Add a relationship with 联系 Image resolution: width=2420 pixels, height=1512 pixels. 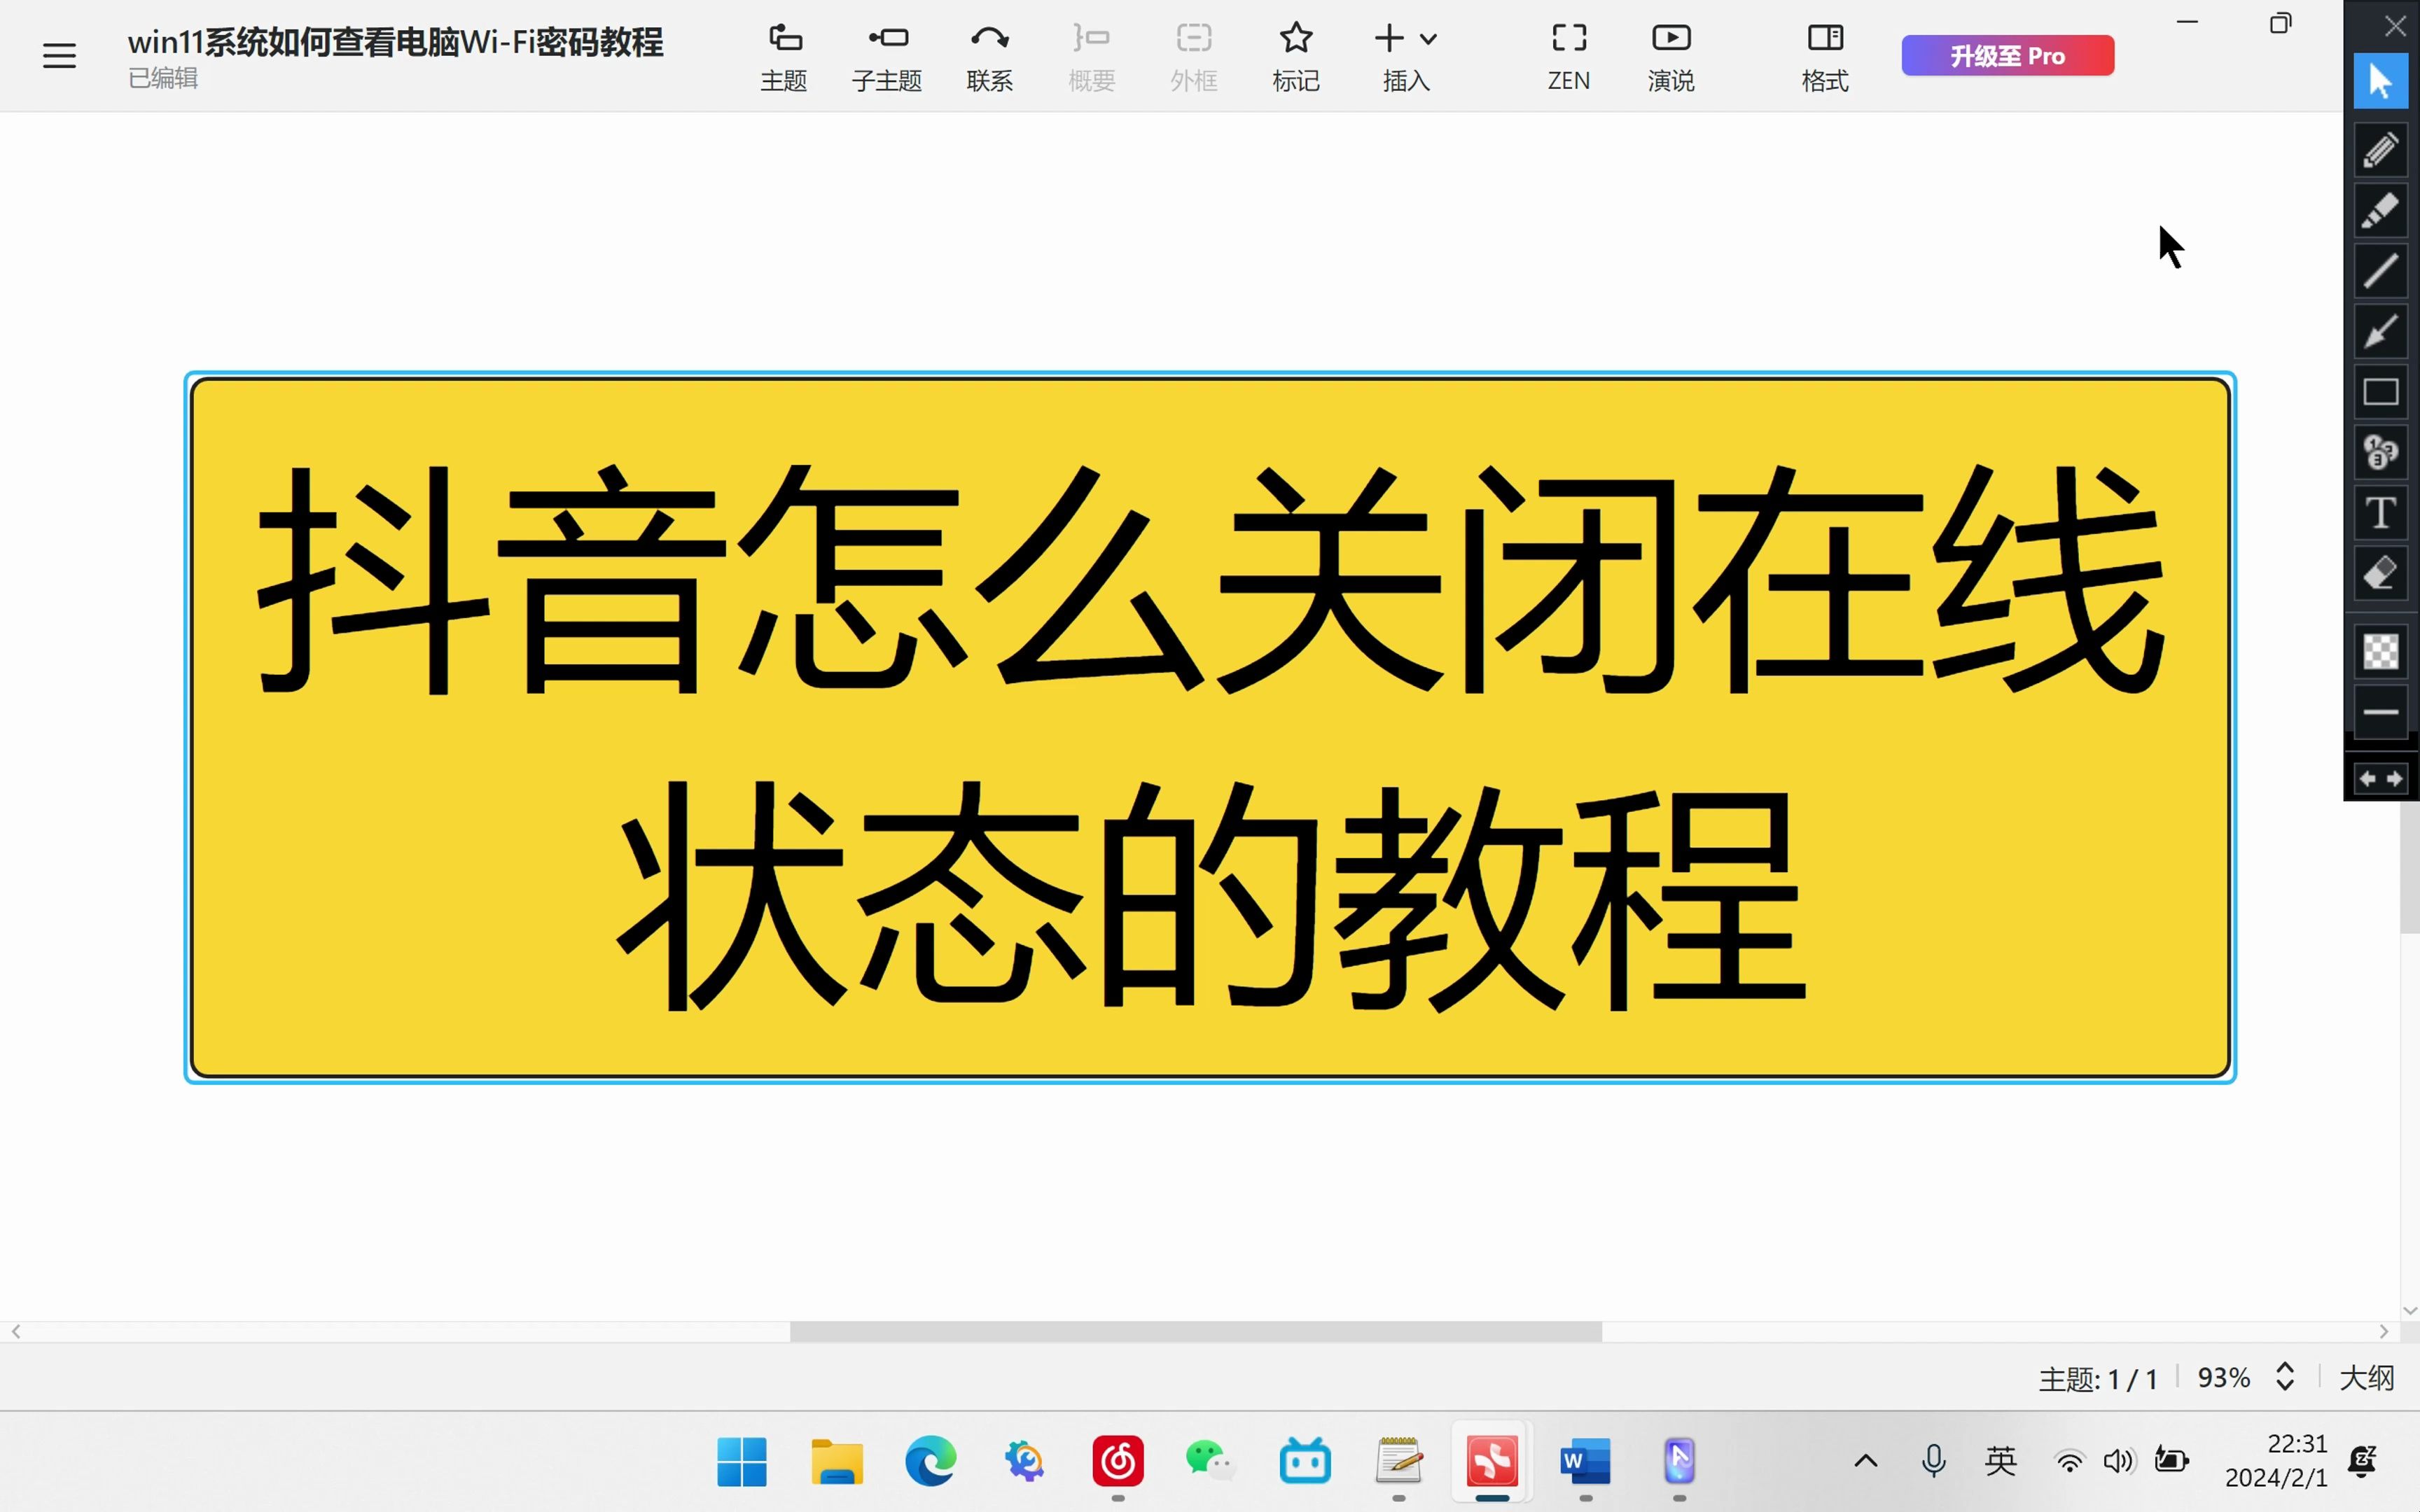pos(990,58)
